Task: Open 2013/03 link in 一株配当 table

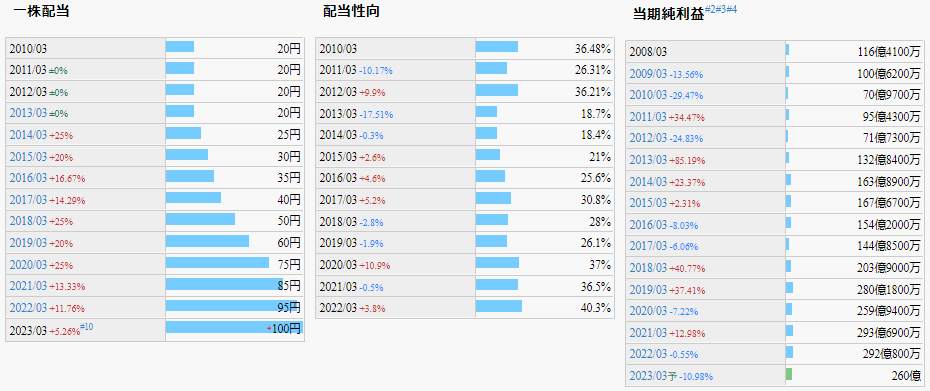Action: 28,113
